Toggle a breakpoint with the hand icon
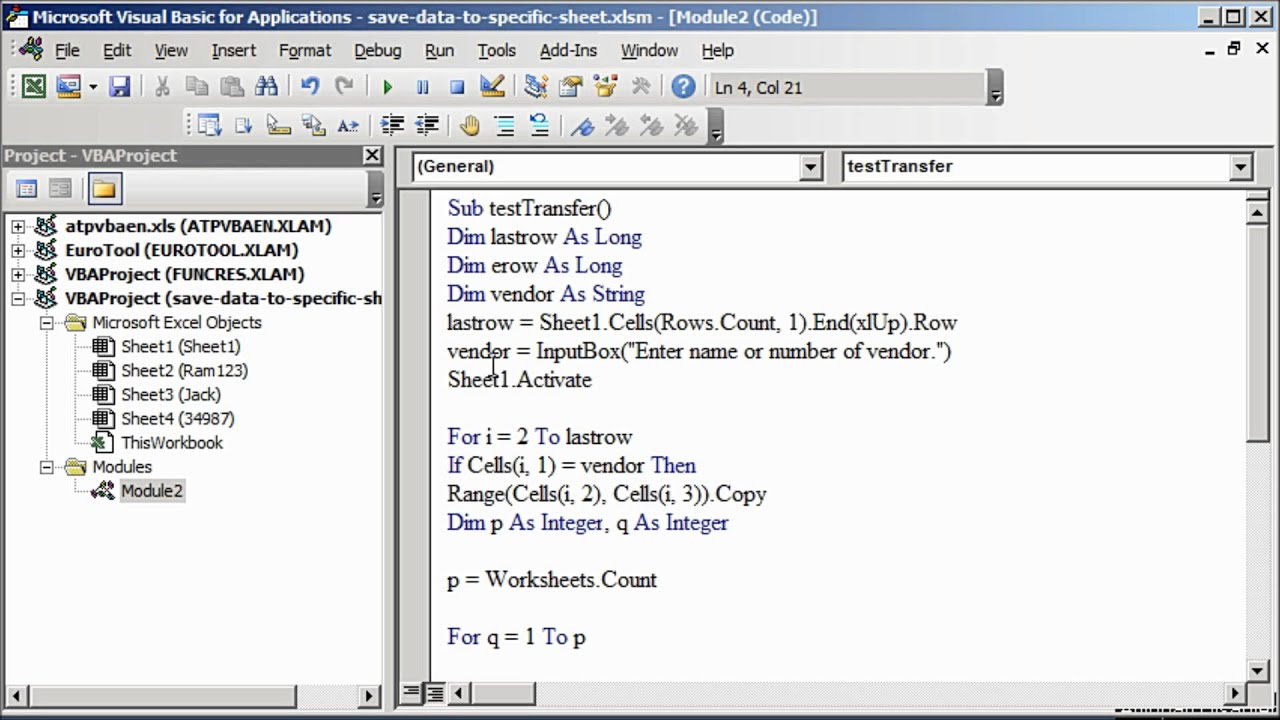The image size is (1280, 720). (470, 125)
